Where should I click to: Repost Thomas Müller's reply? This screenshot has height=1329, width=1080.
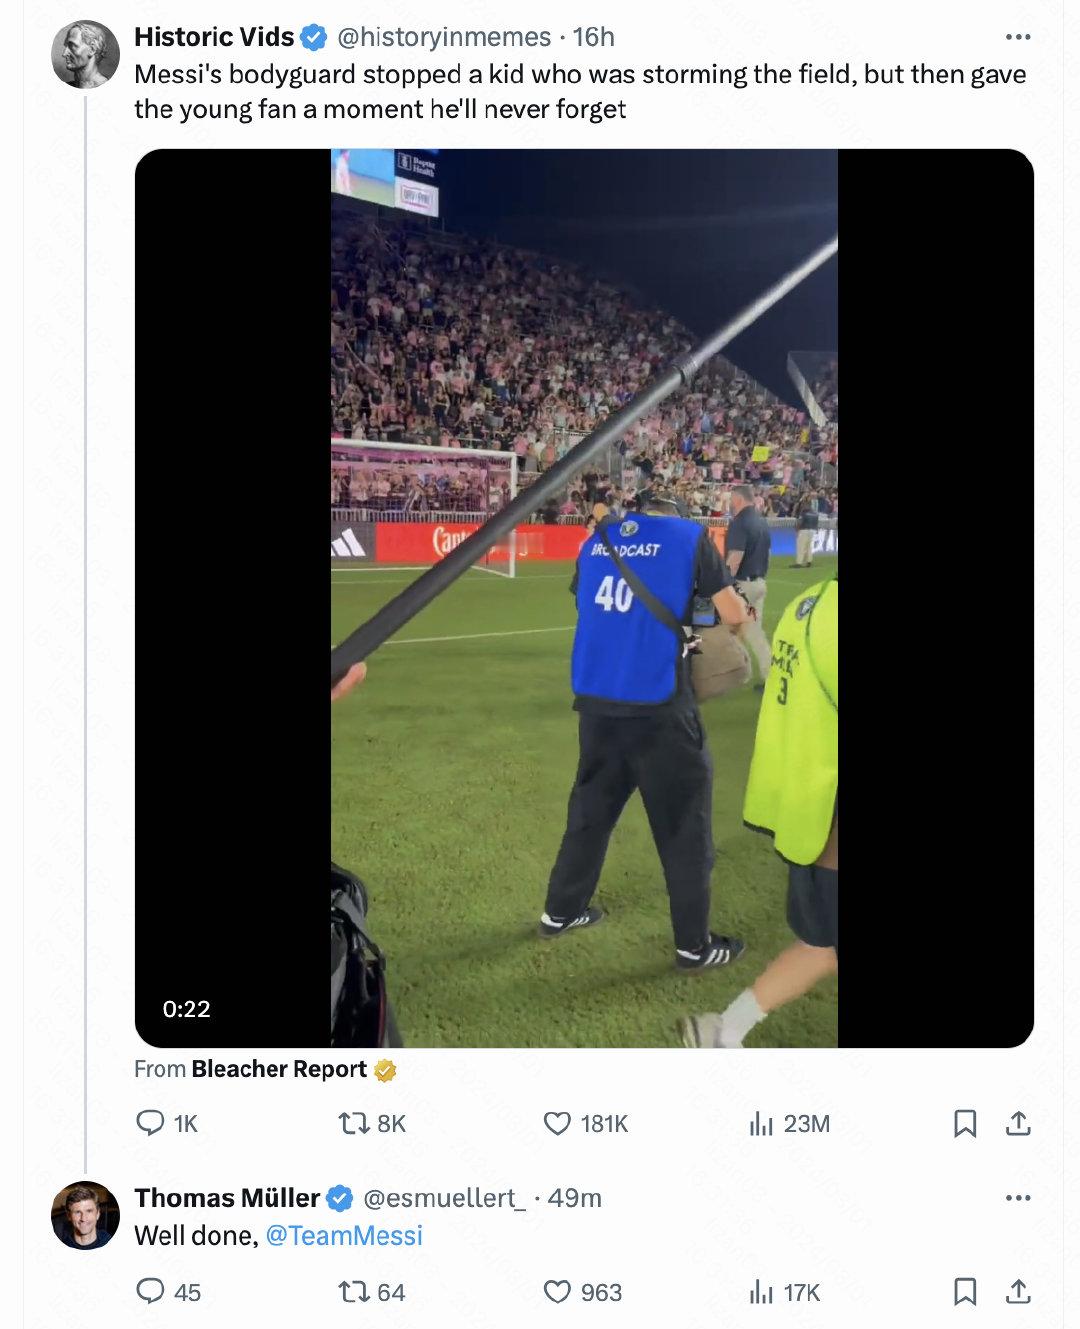355,1292
